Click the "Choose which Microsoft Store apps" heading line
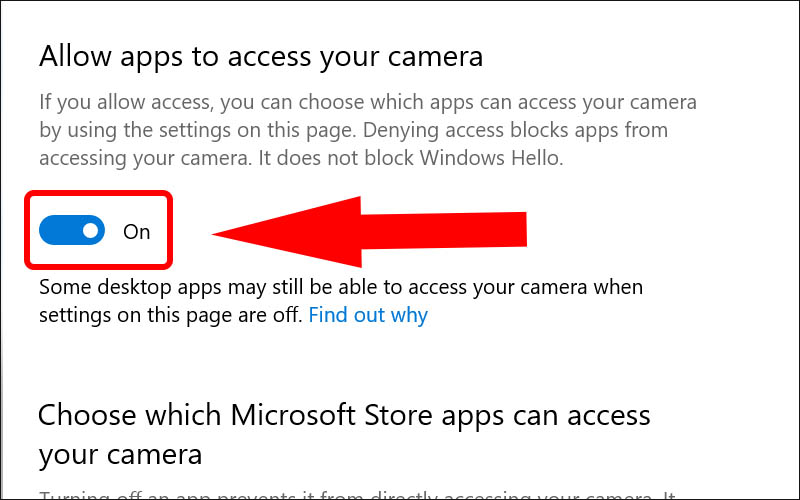Screen dimensions: 800x500 coord(344,414)
